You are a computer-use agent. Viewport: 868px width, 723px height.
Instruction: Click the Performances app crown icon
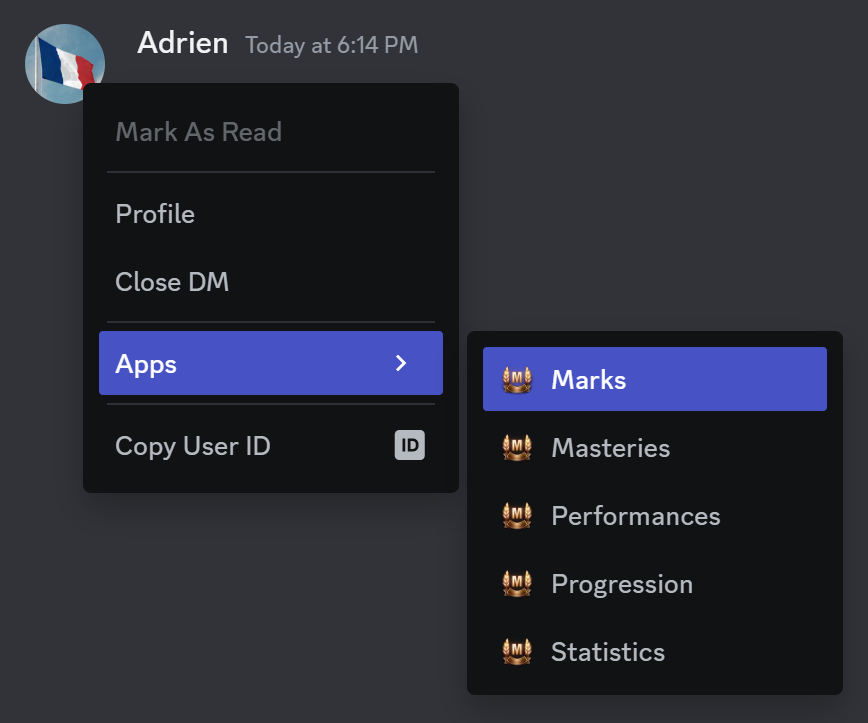point(516,516)
